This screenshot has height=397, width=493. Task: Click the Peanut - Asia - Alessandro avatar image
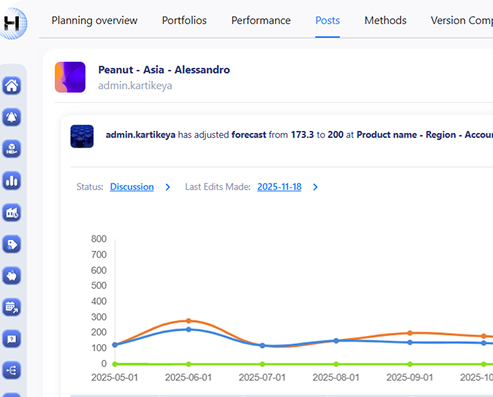(70, 77)
